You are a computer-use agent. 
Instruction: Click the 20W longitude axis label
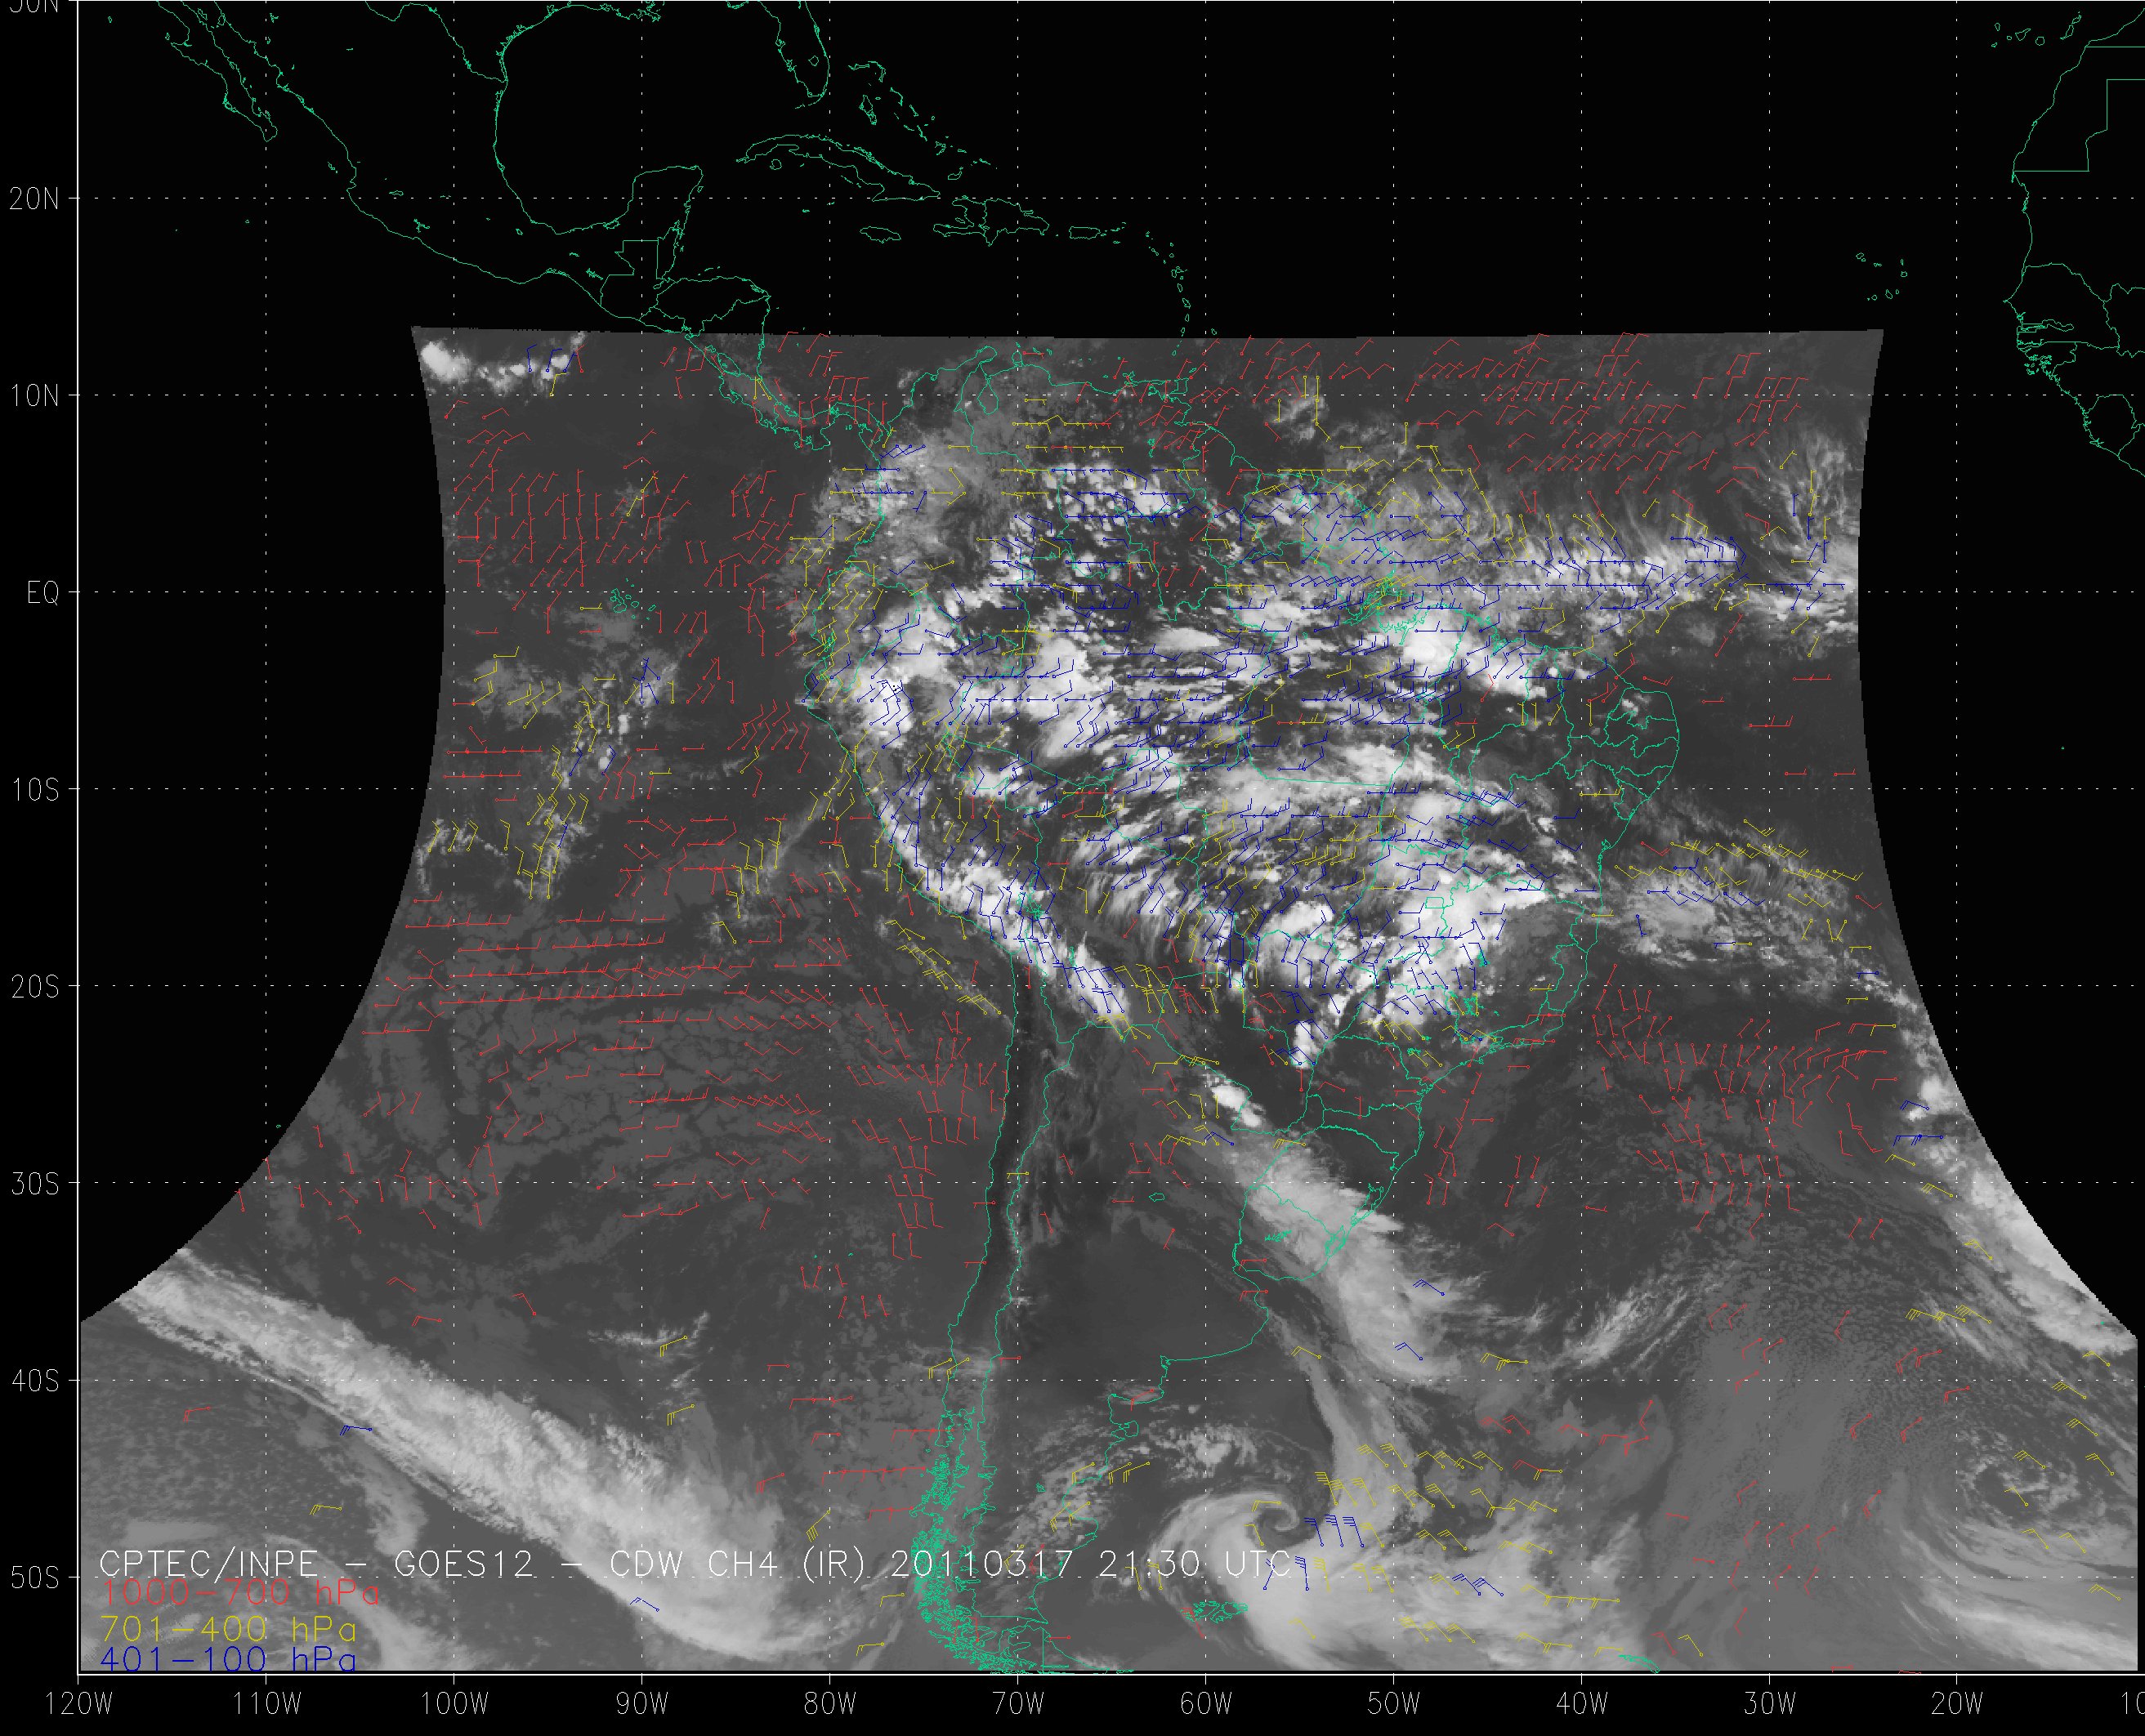[x=1958, y=1704]
